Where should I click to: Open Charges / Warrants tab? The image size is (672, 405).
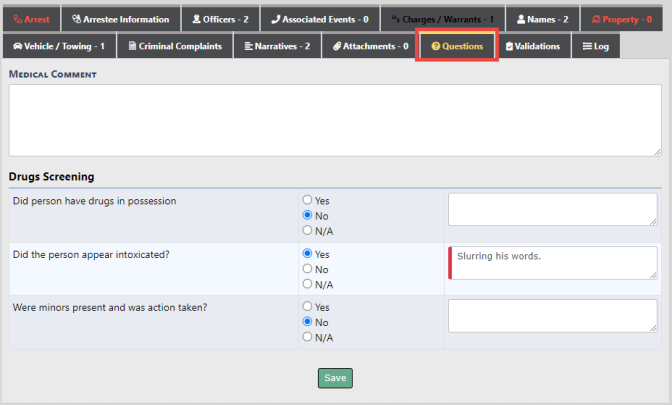(442, 19)
